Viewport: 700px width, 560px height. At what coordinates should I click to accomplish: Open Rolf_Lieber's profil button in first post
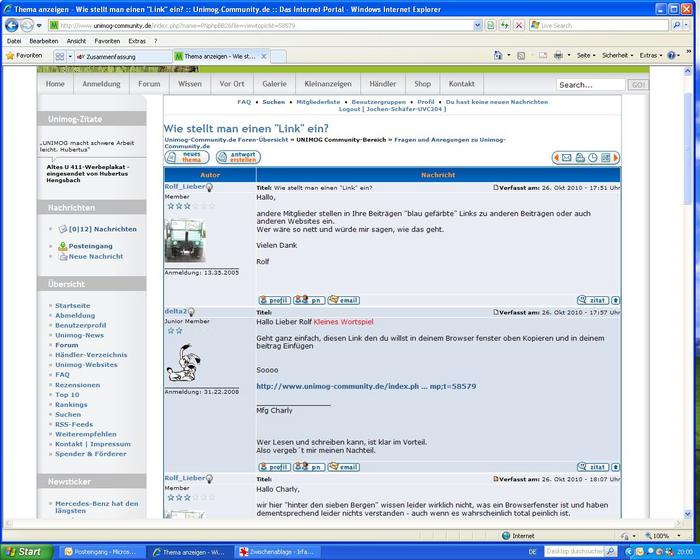coord(274,300)
